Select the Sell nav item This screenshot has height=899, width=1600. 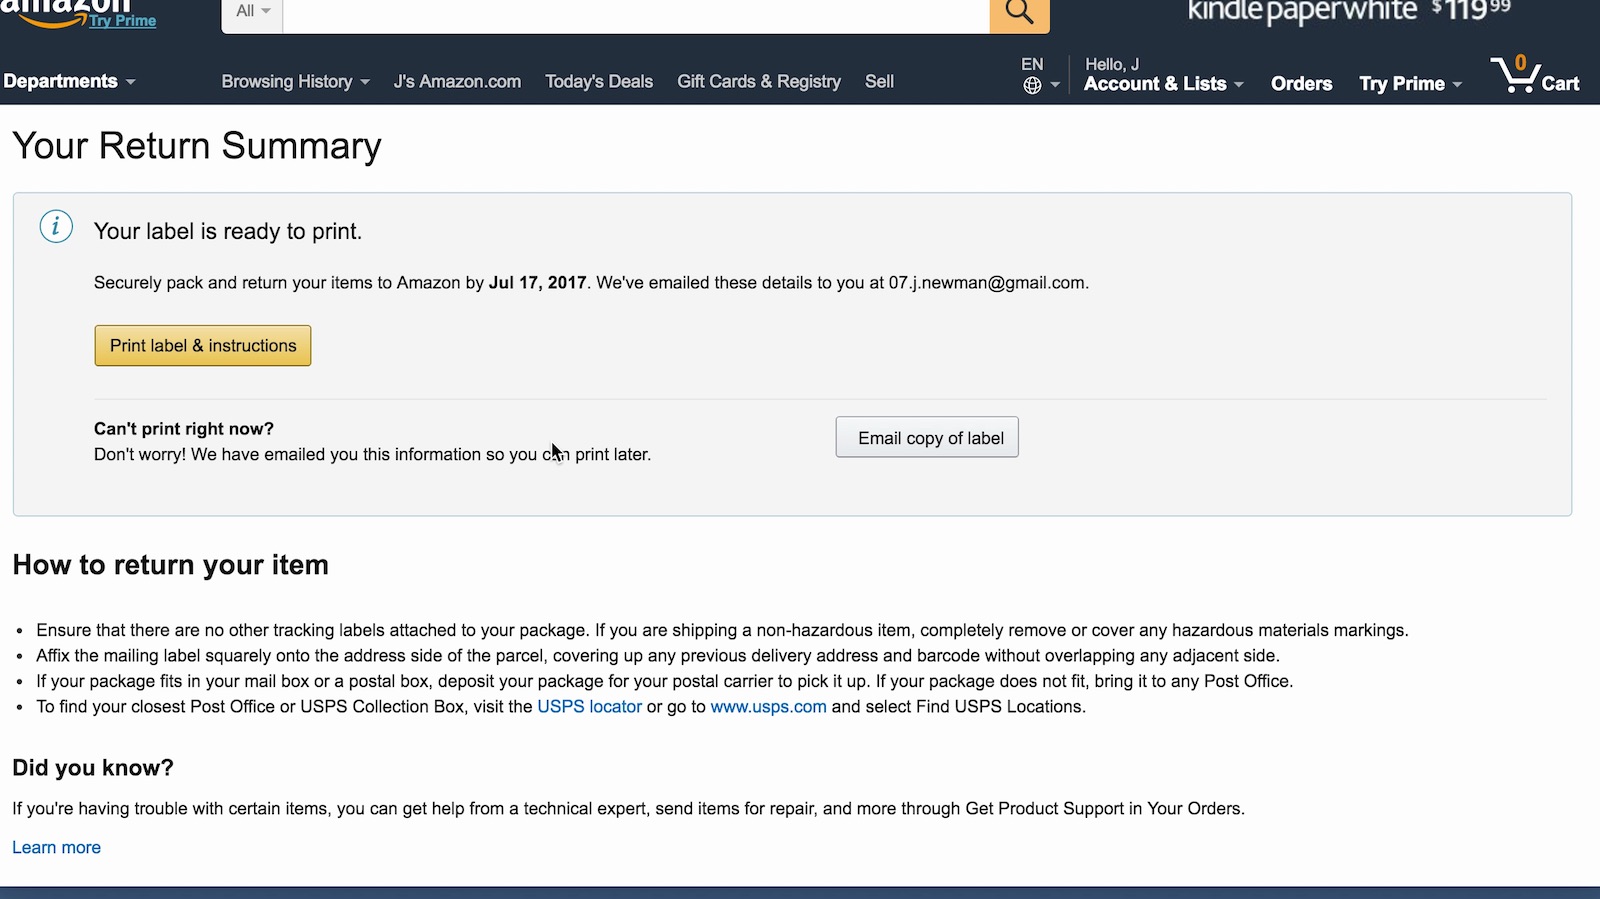pos(879,82)
